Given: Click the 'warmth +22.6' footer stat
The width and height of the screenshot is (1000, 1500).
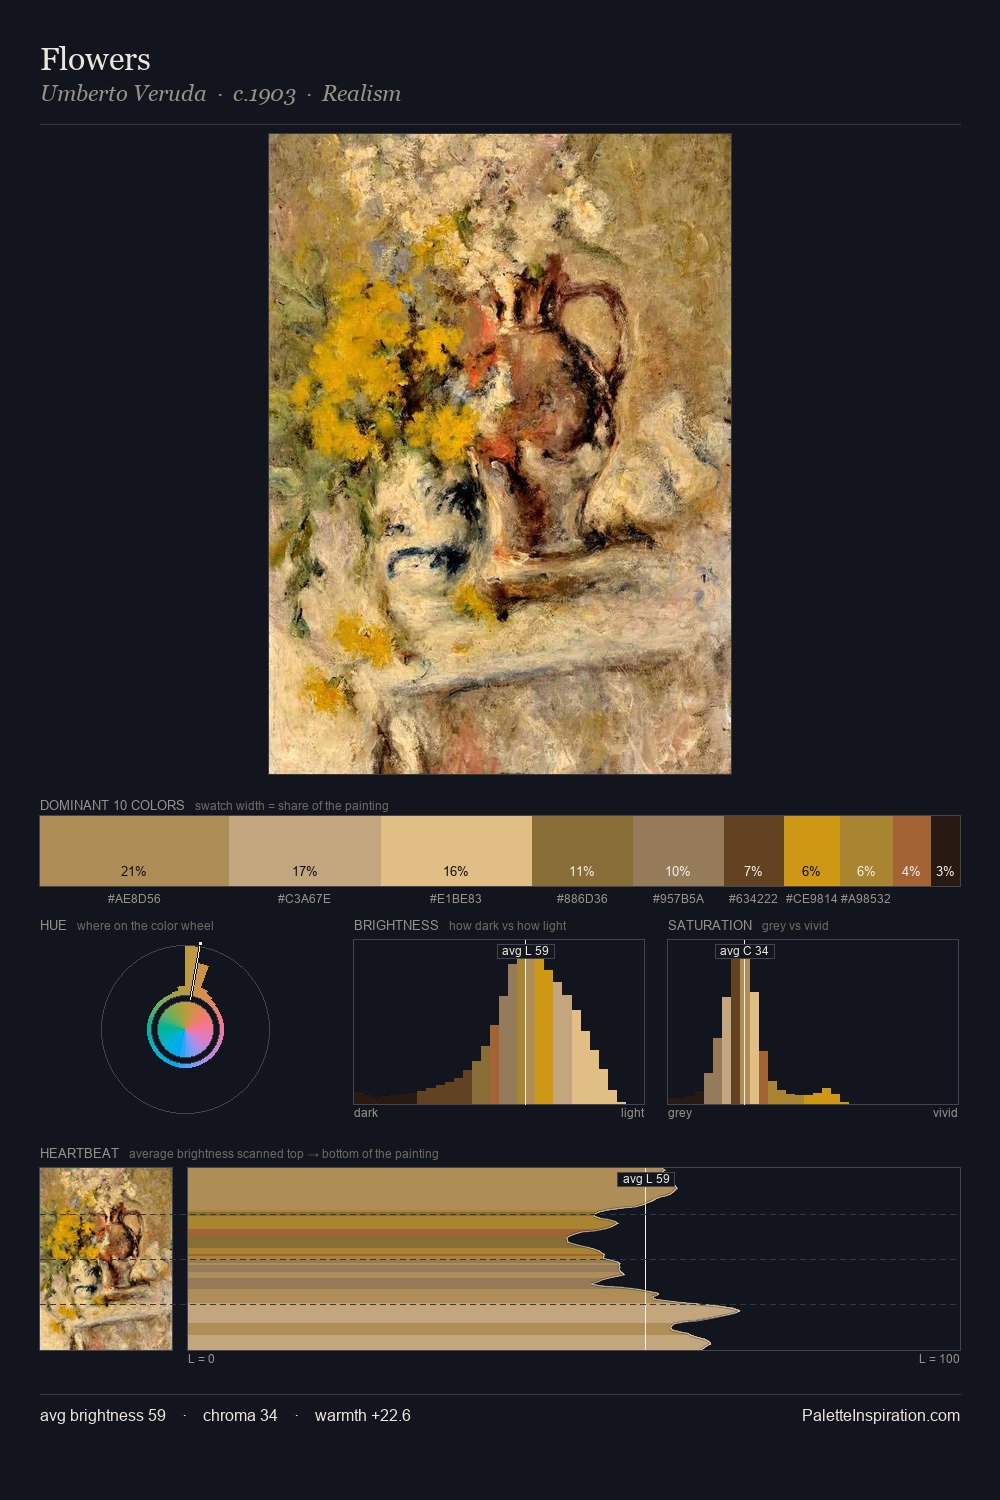Looking at the screenshot, I should [363, 1415].
